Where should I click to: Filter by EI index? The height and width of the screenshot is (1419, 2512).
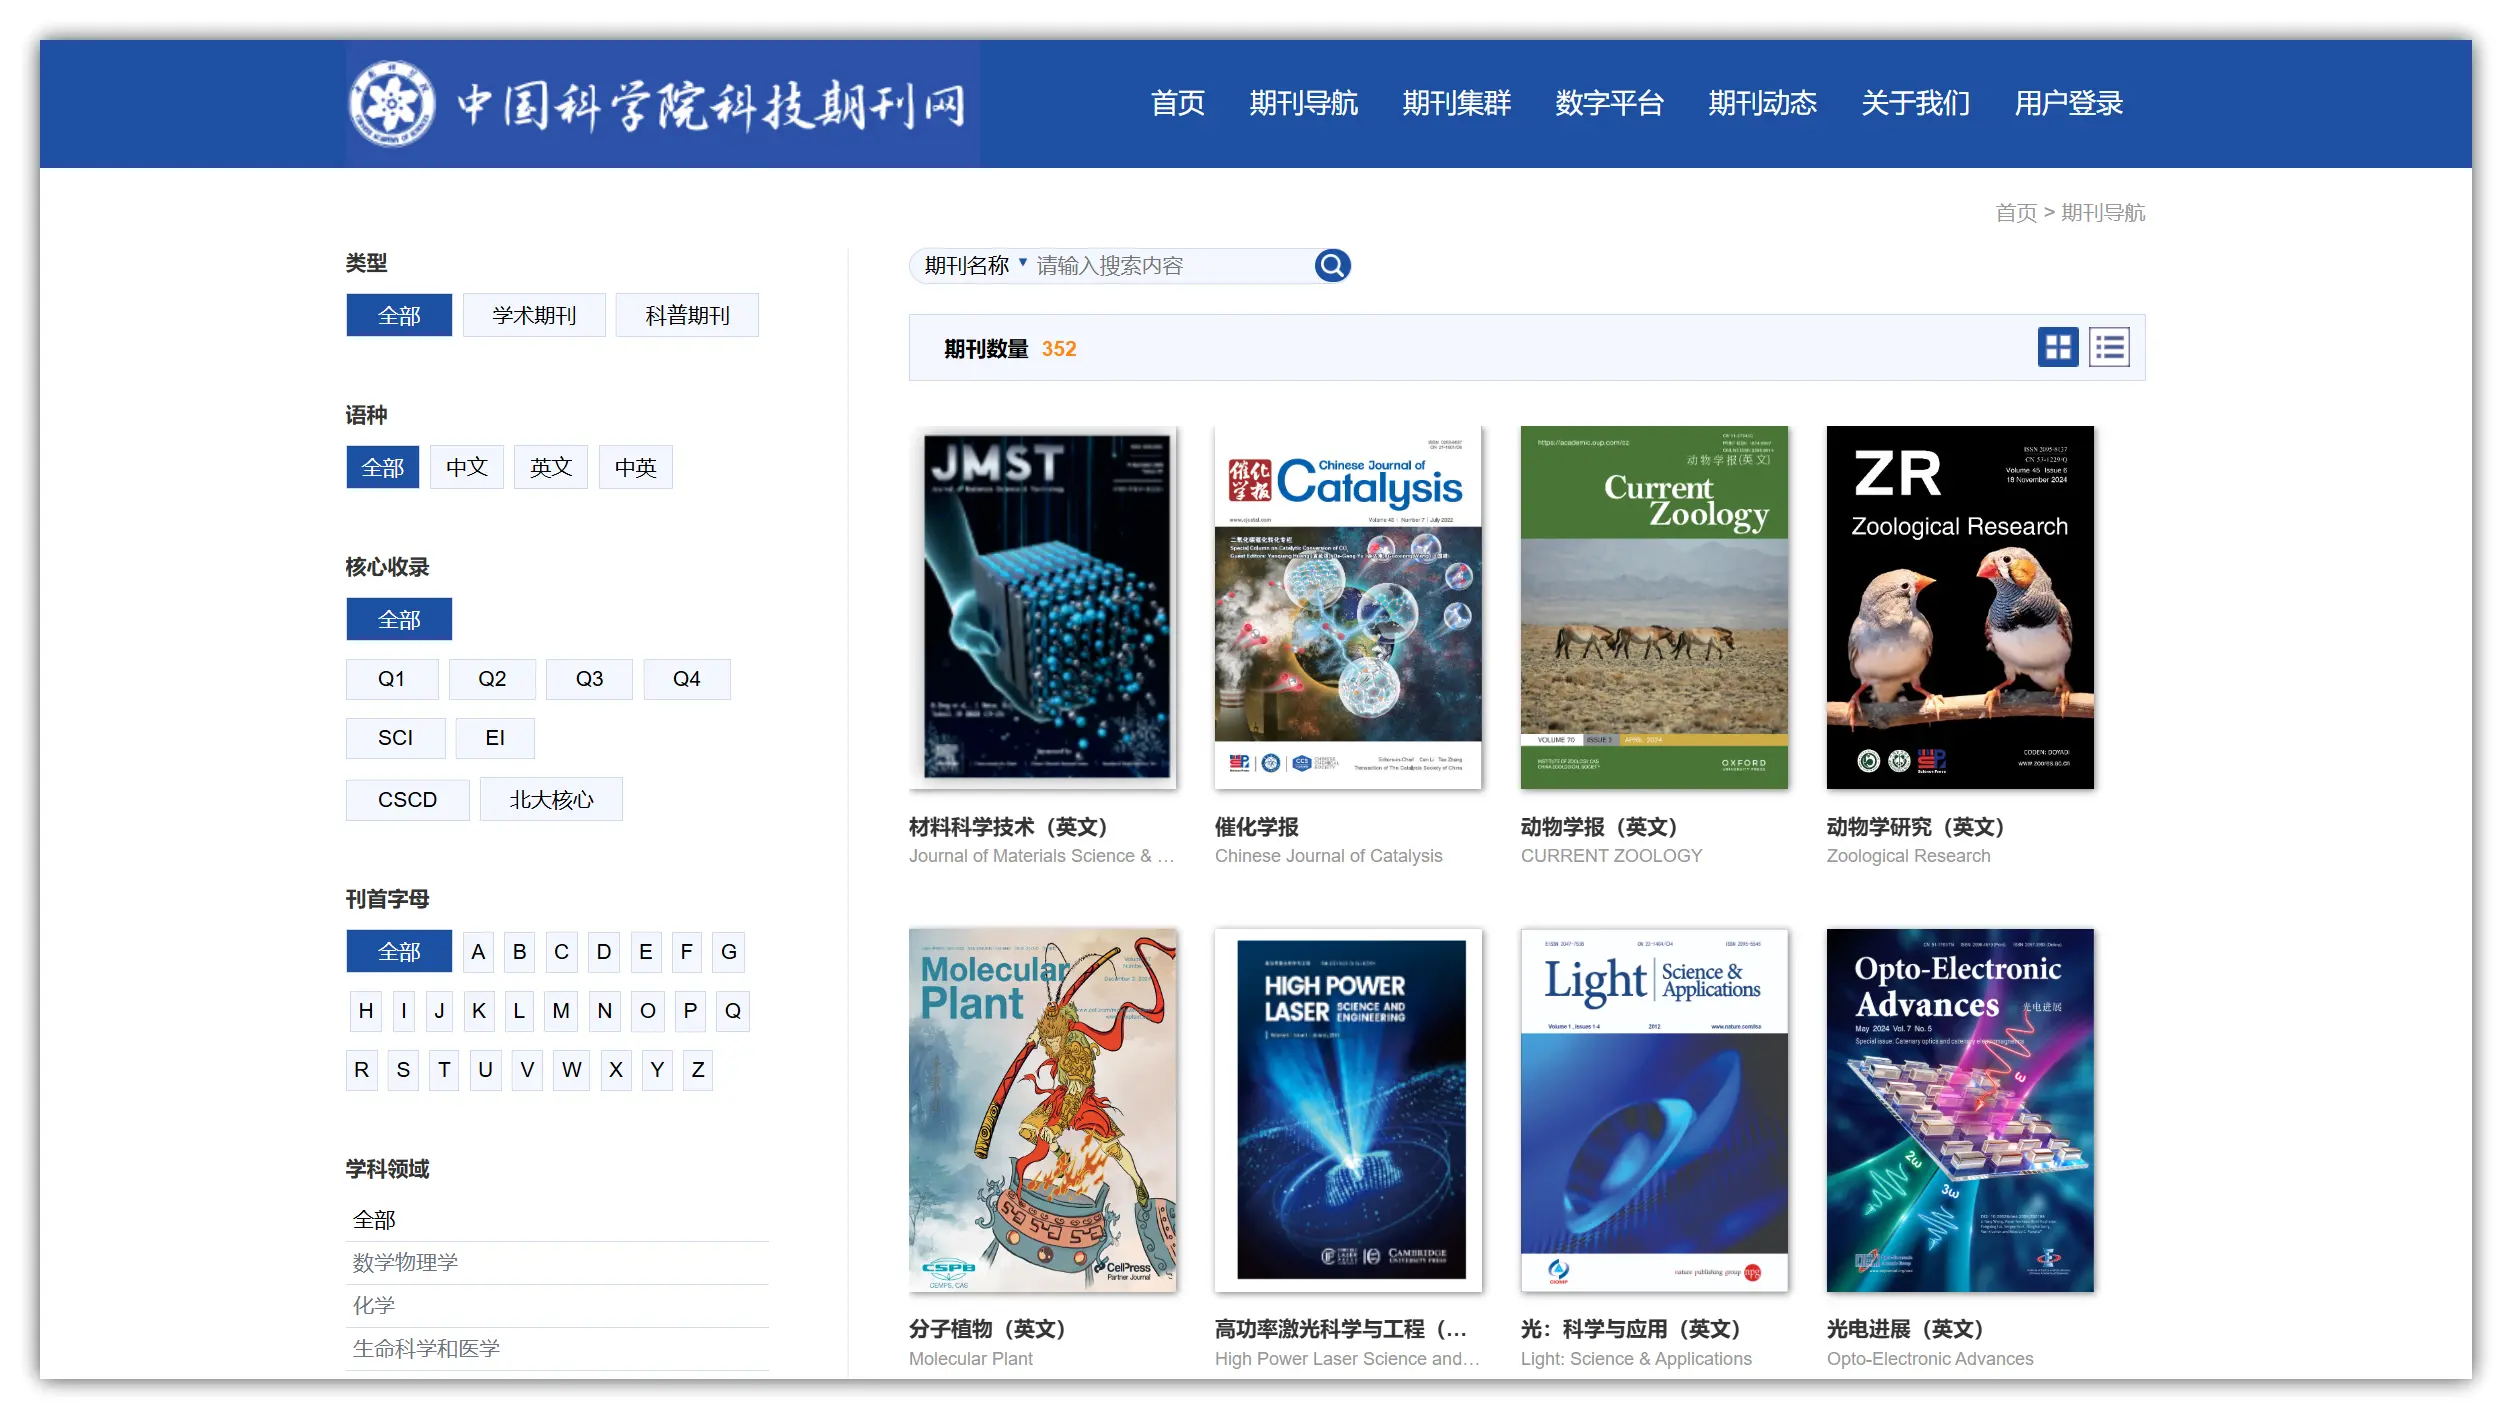tap(495, 738)
